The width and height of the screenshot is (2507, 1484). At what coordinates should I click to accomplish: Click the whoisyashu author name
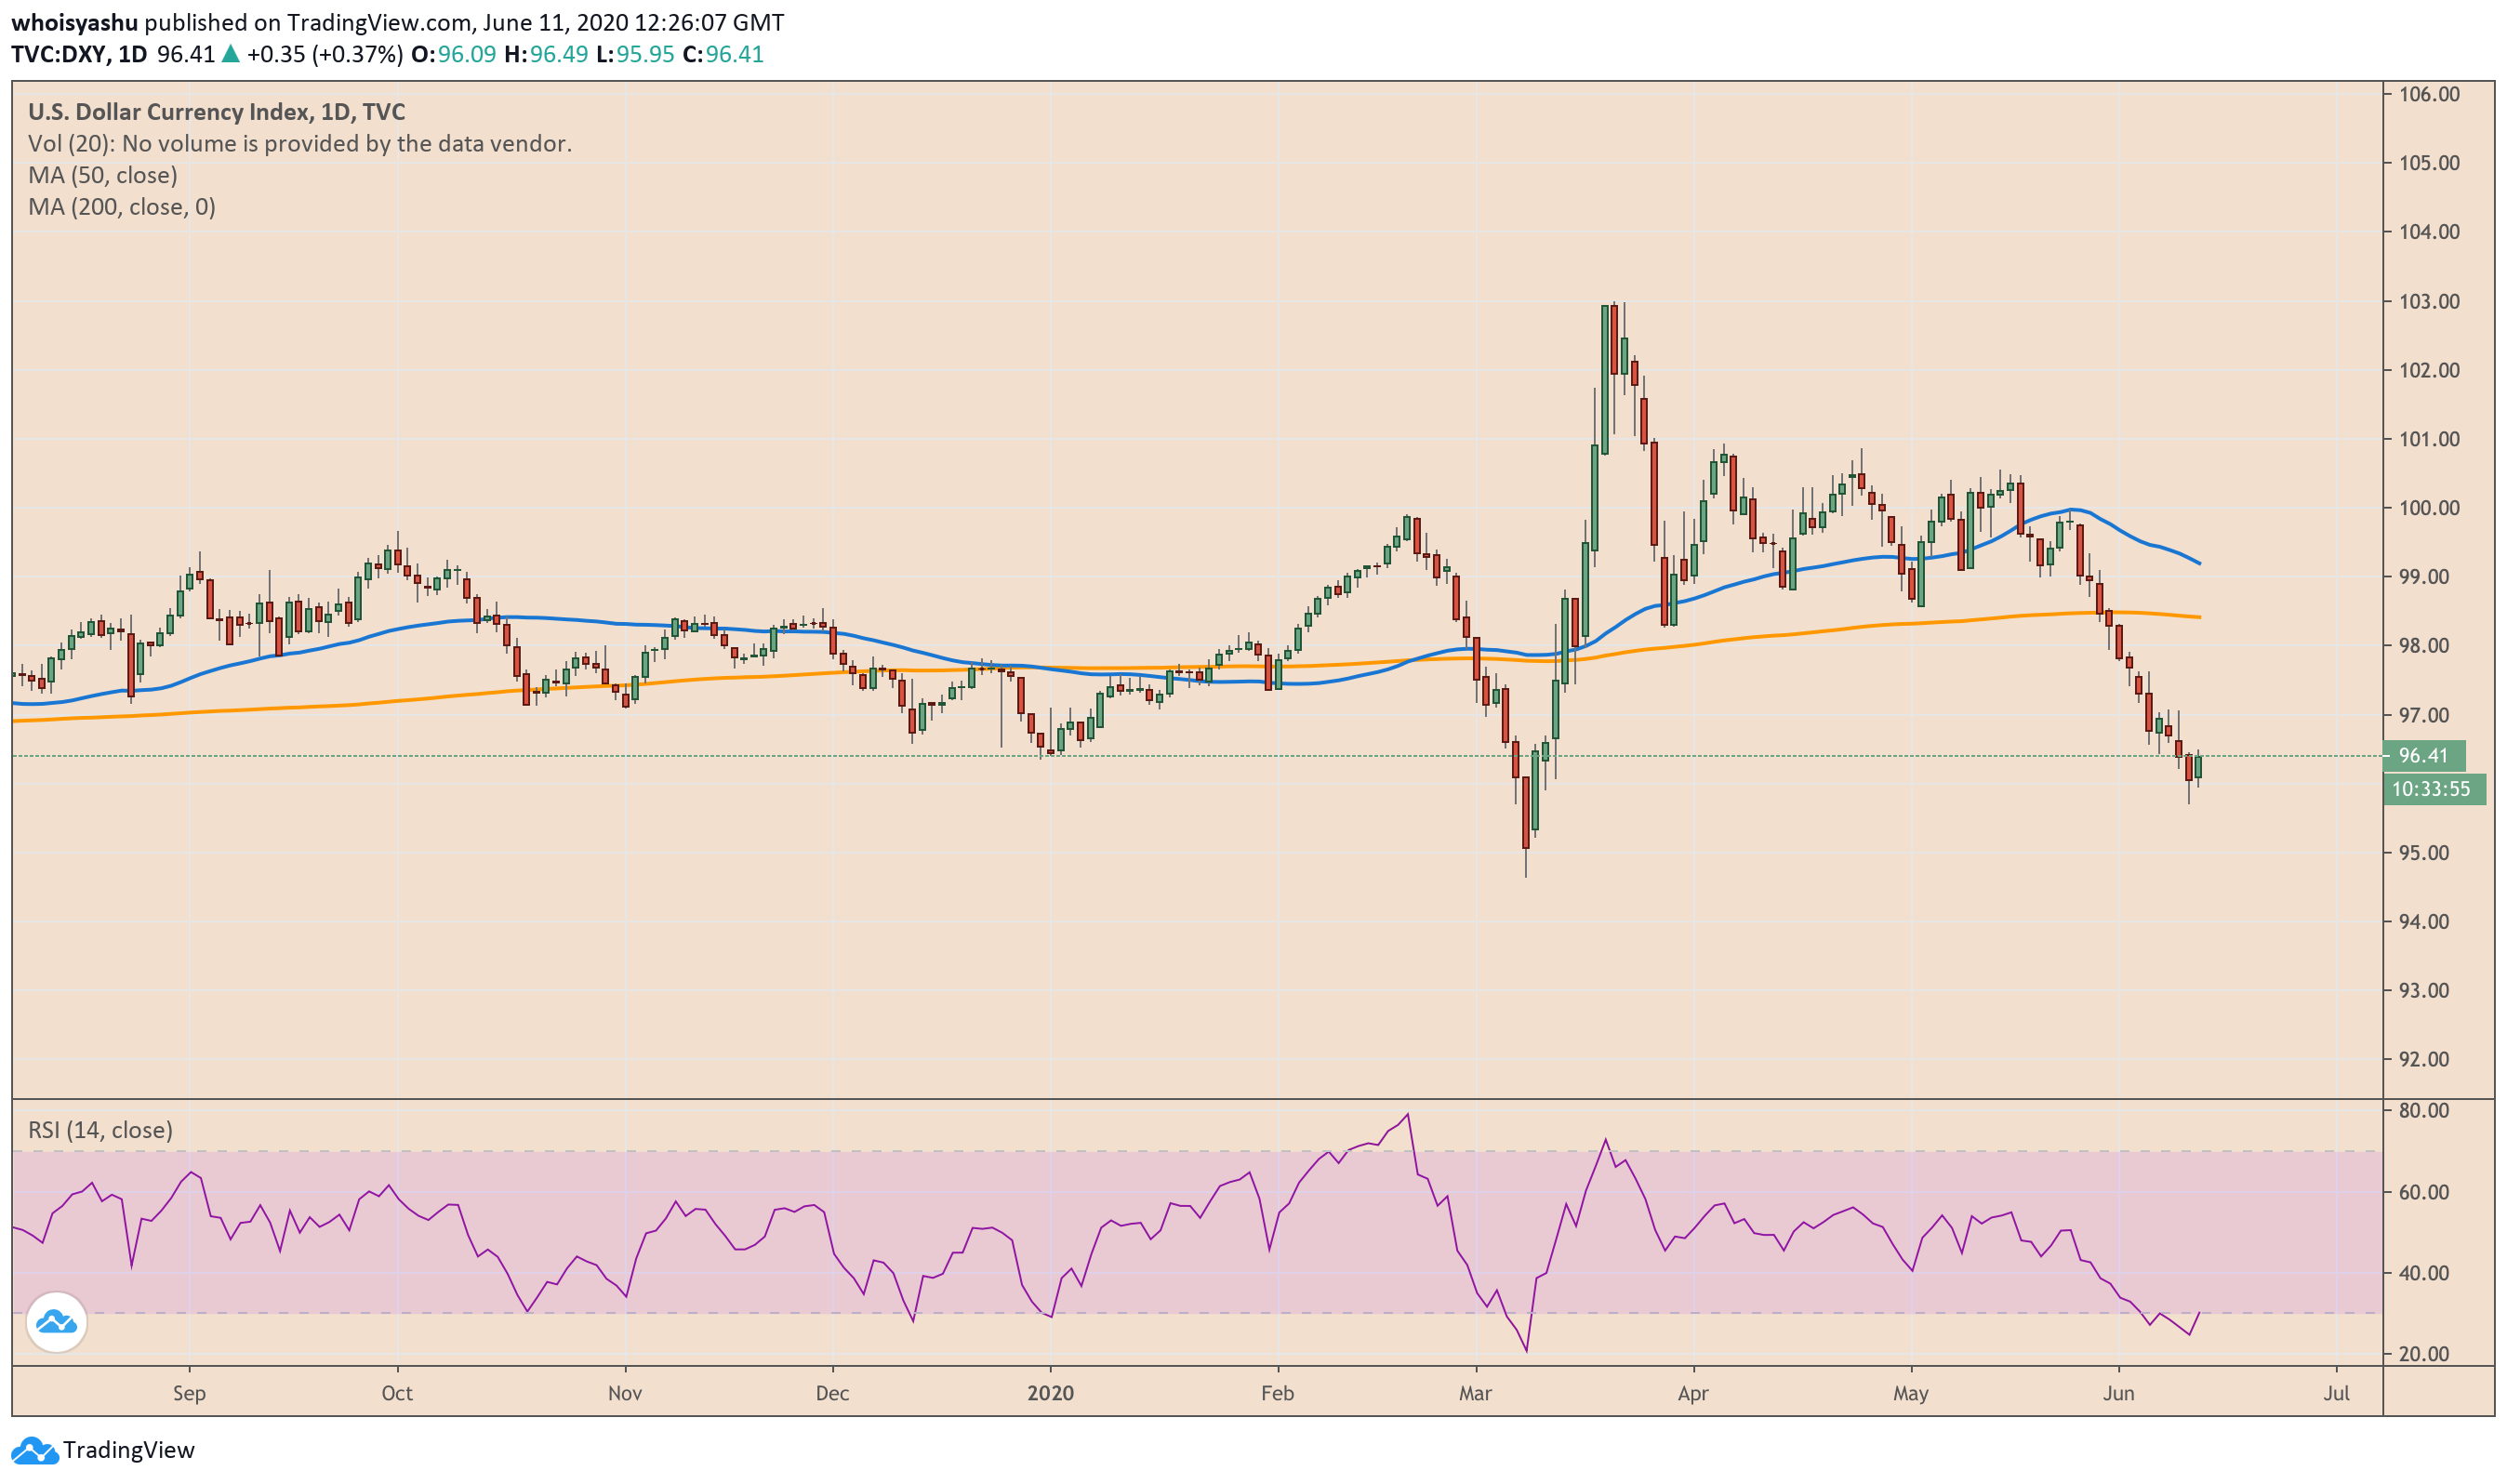point(74,22)
